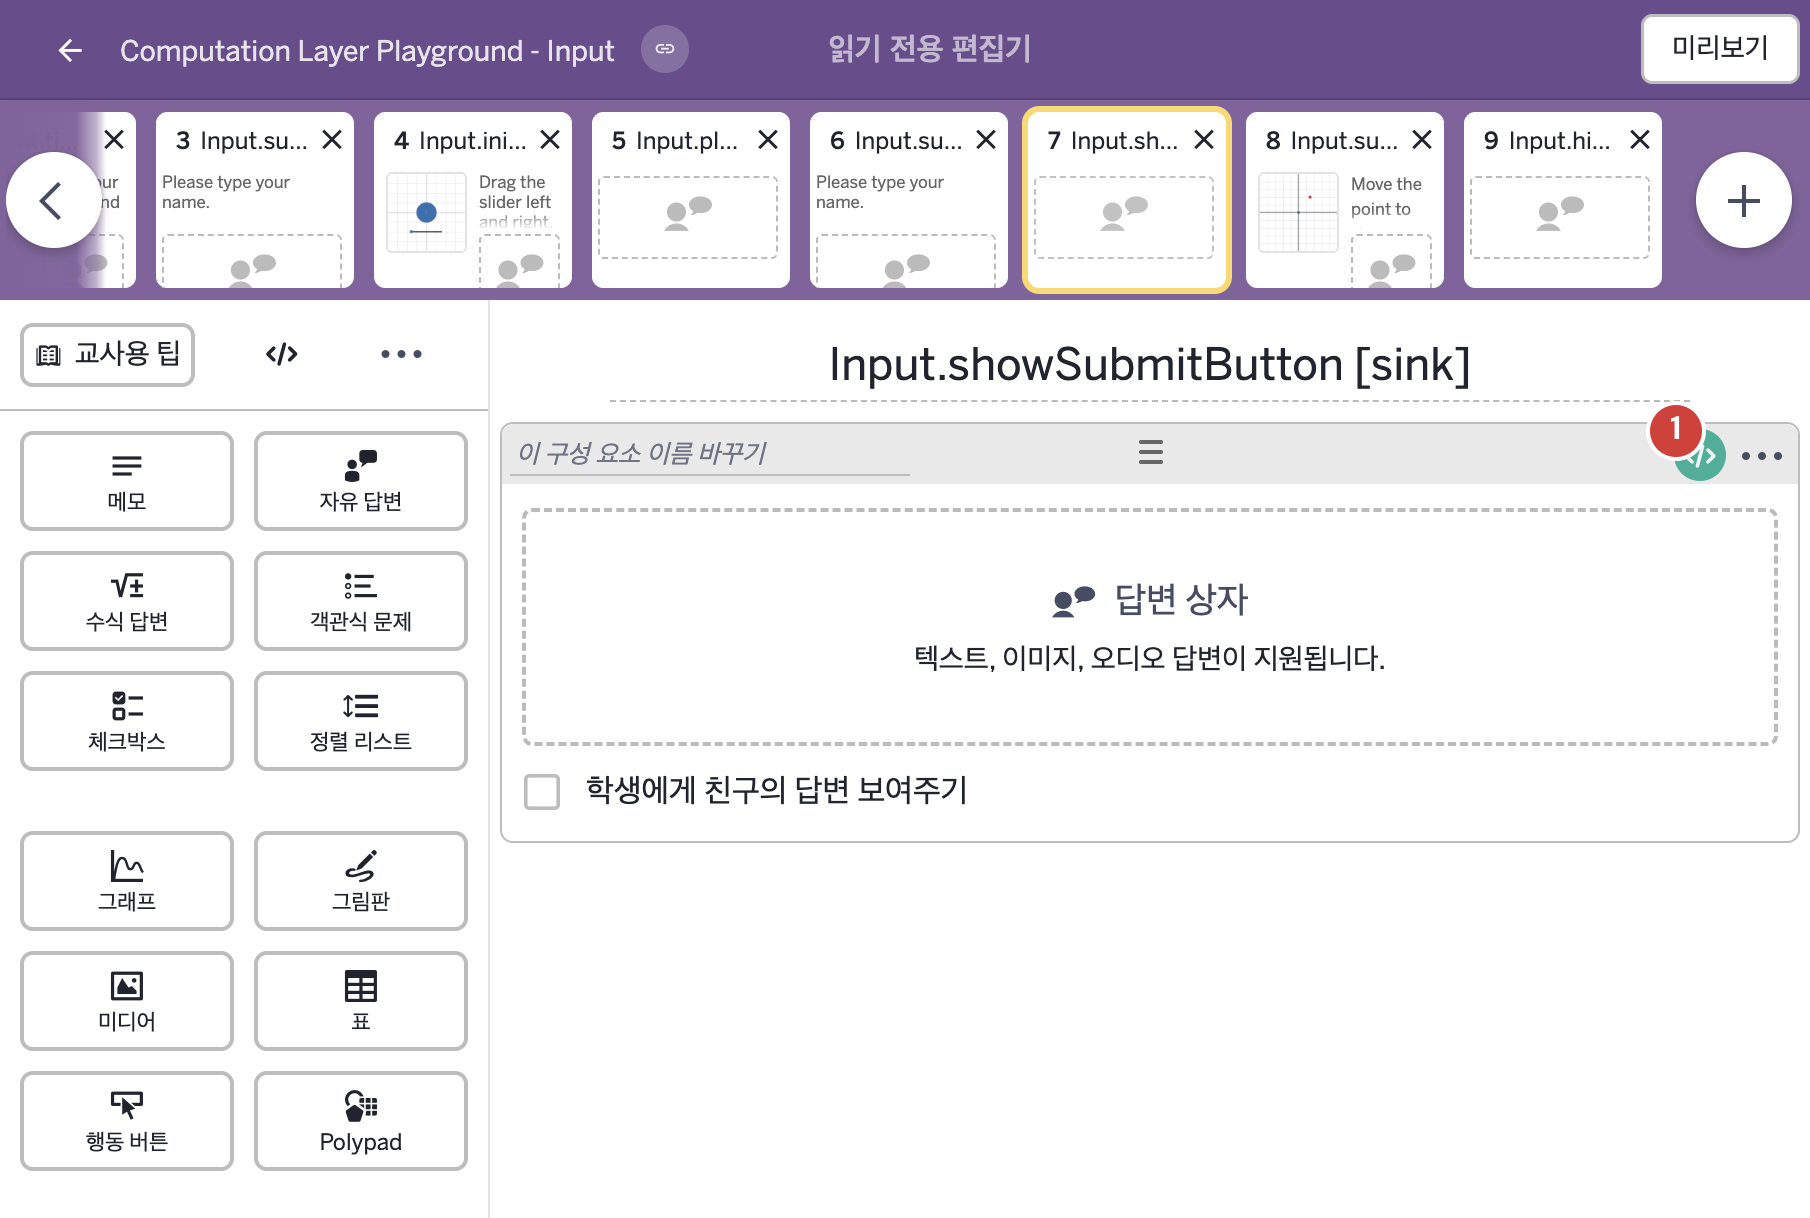1810x1218 pixels.
Task: Add a 메모 note component
Action: 127,481
